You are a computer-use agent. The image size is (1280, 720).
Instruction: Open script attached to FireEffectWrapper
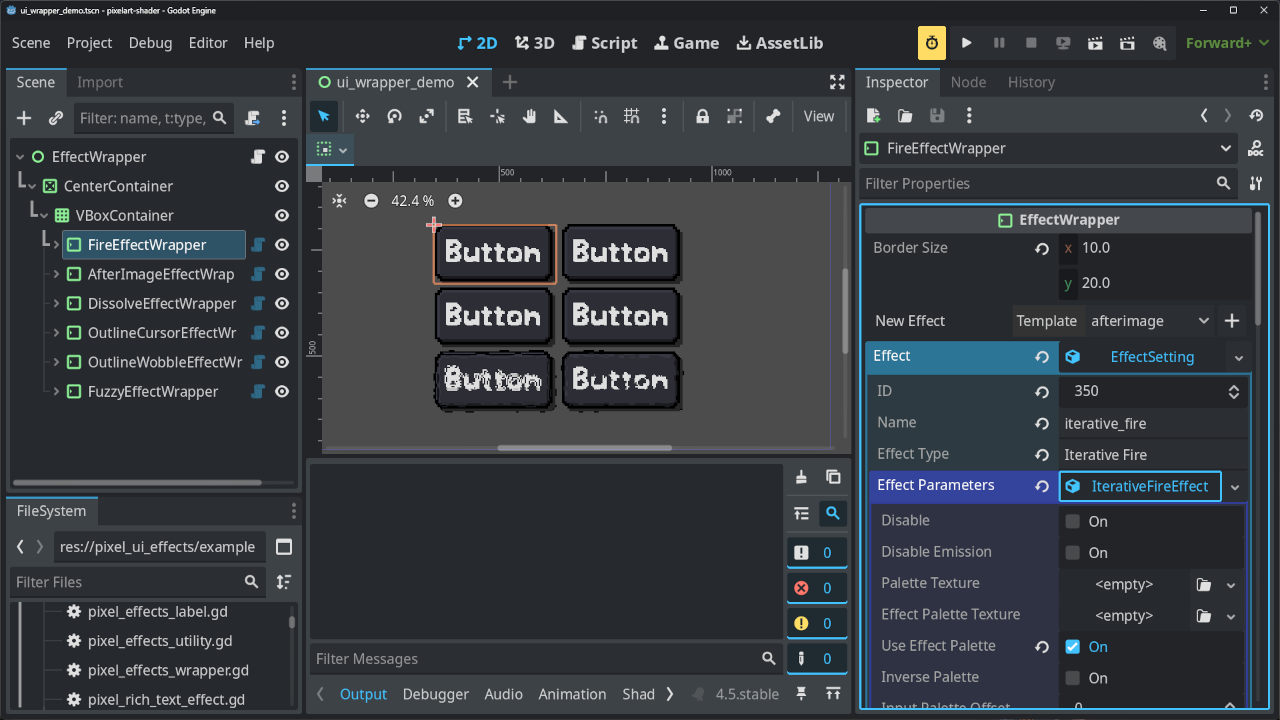258,245
